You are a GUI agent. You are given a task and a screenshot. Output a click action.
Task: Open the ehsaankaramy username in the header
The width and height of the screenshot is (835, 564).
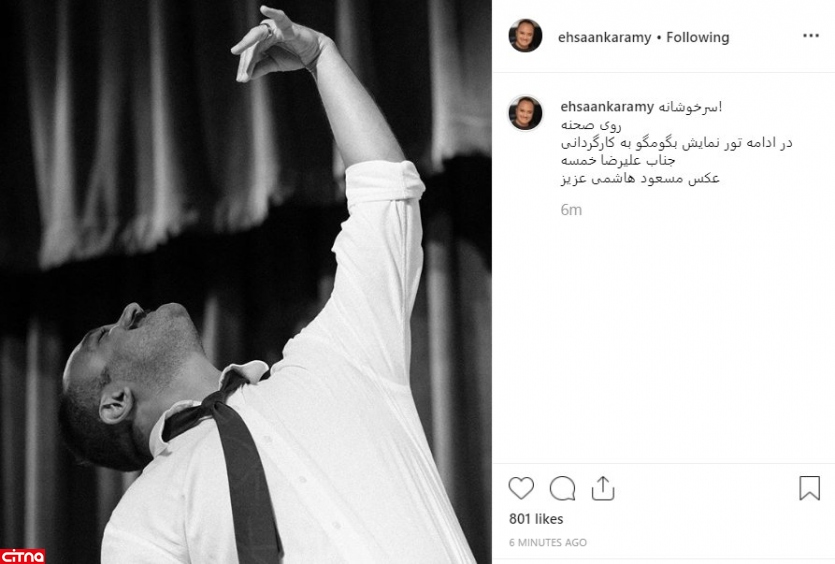(x=604, y=37)
